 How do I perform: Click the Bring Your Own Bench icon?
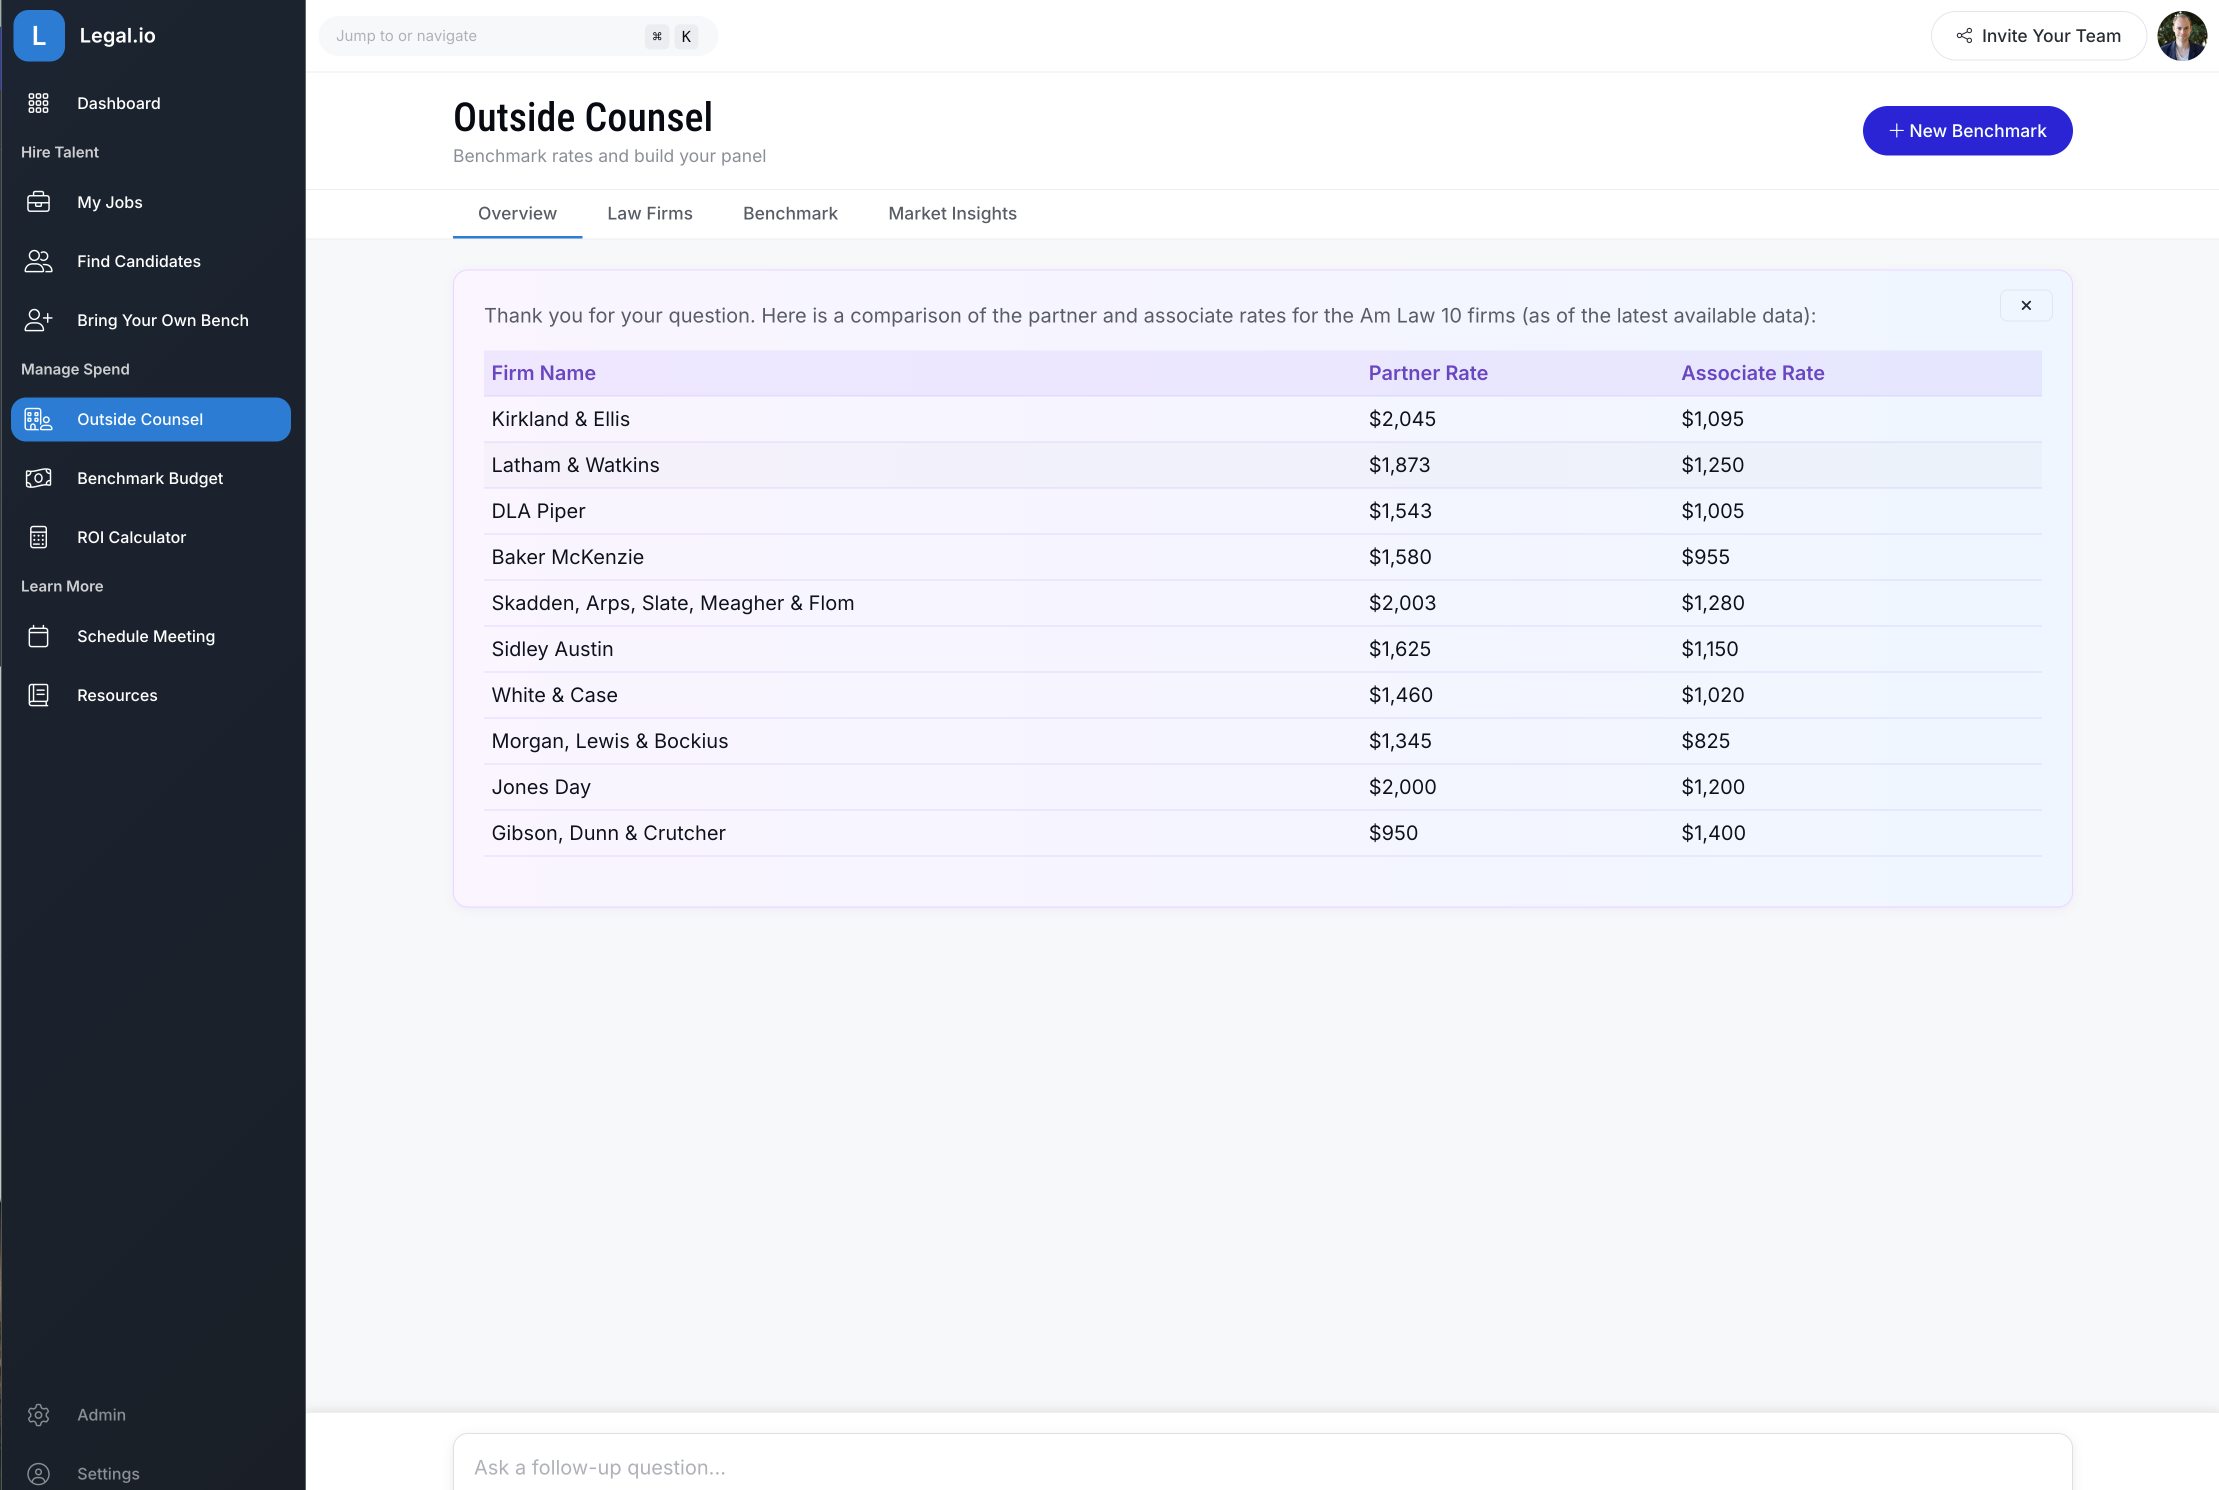pyautogui.click(x=39, y=320)
